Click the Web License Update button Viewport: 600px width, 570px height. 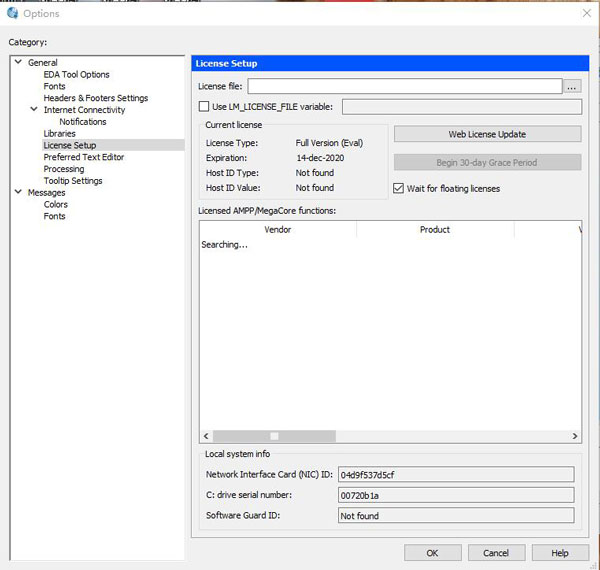487,134
